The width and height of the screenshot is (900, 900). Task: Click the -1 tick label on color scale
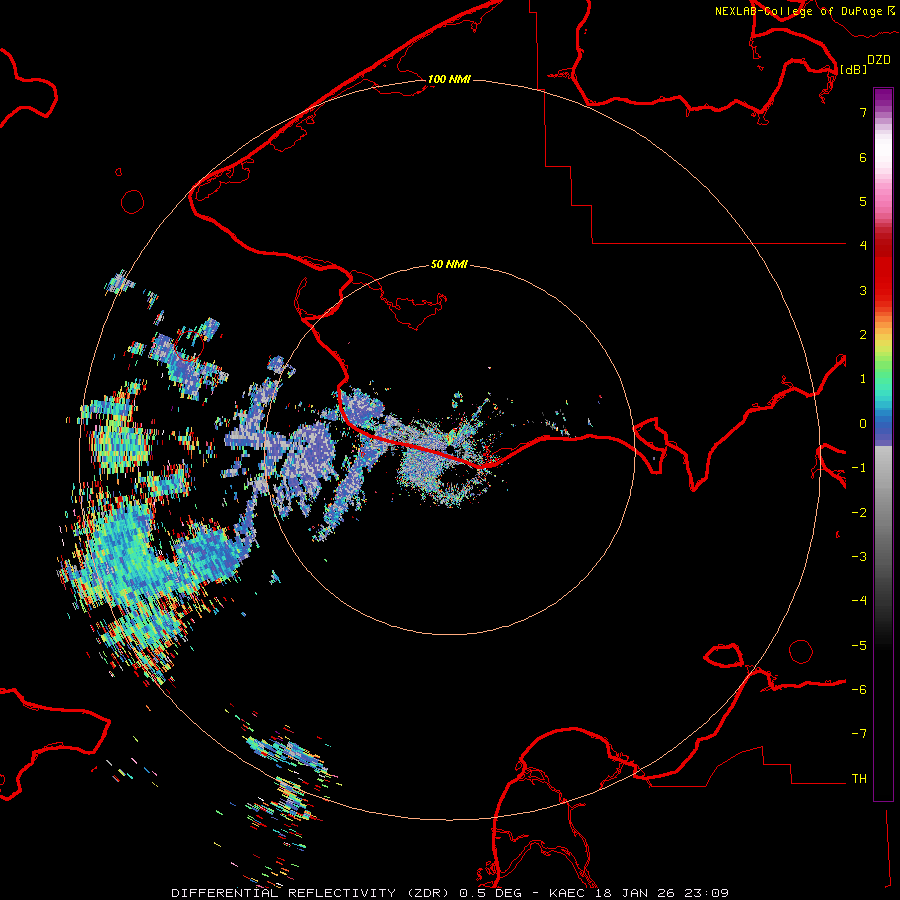tap(859, 468)
